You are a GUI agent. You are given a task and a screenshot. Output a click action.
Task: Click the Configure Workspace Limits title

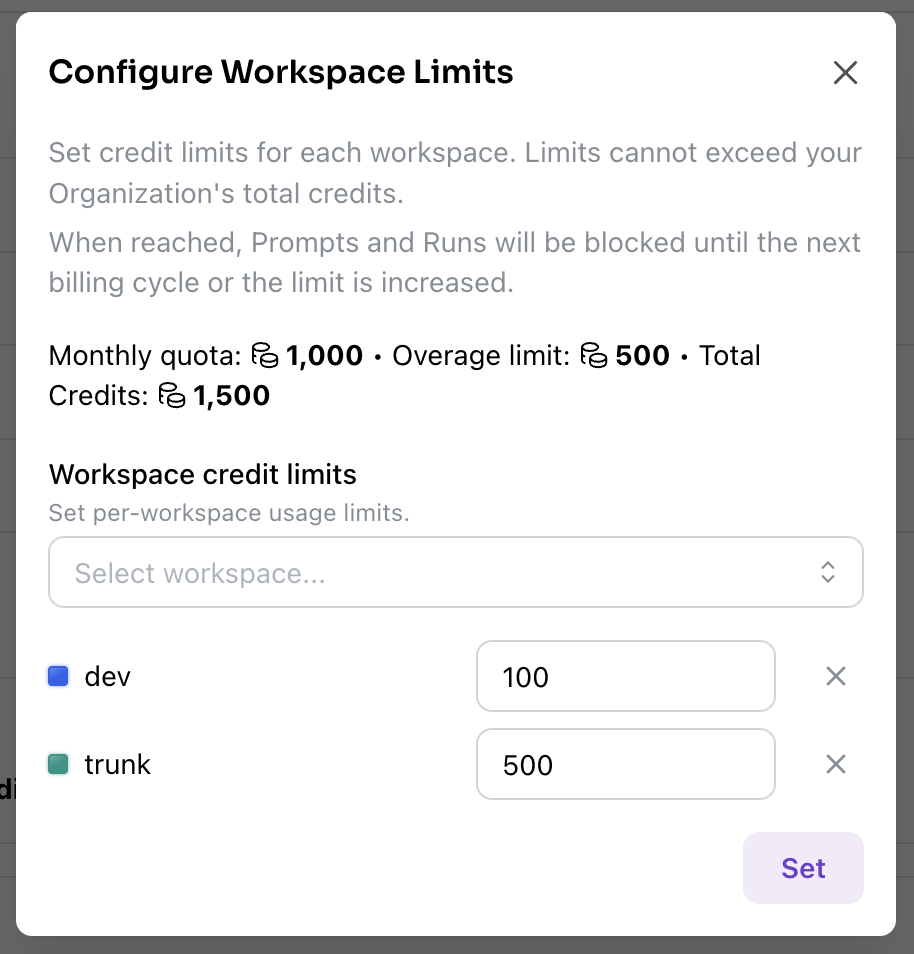(280, 72)
